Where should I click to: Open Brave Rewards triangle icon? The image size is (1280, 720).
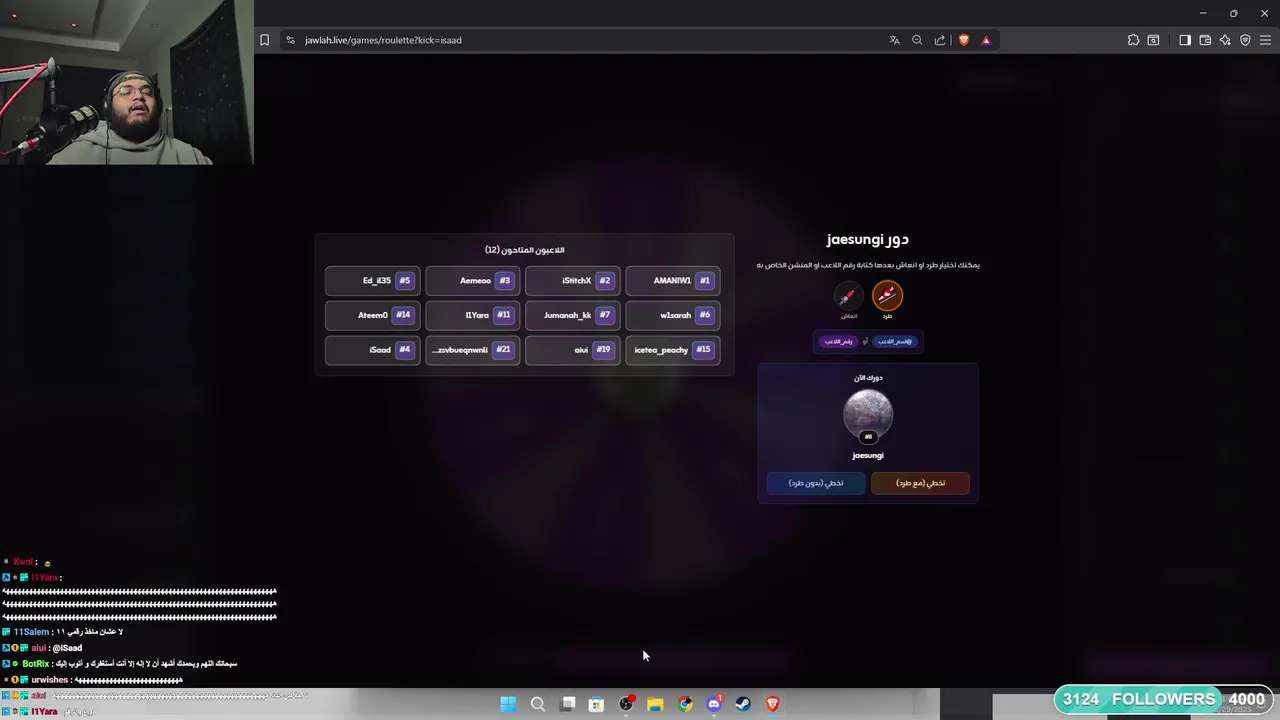pos(986,40)
